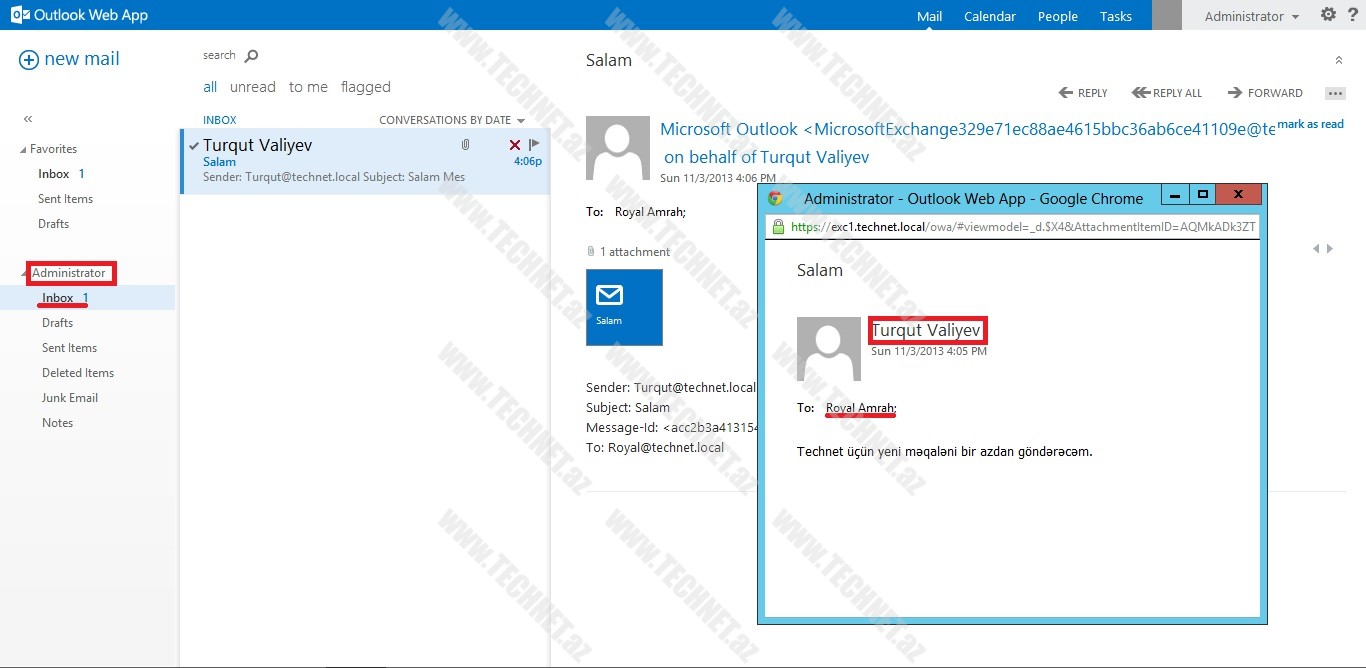Switch to the People tab
This screenshot has height=668, width=1366.
(1057, 16)
